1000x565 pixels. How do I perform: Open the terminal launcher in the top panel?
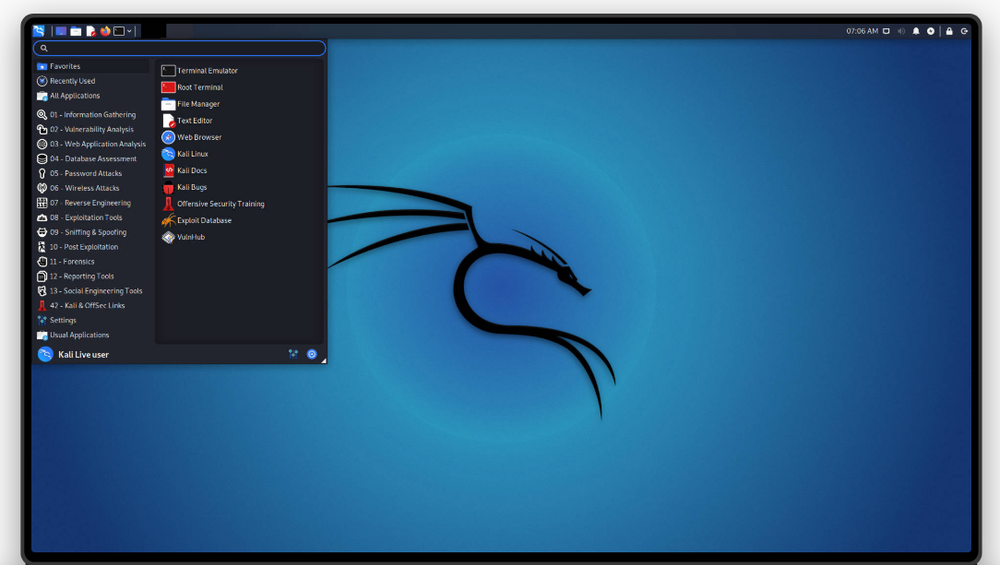click(119, 31)
